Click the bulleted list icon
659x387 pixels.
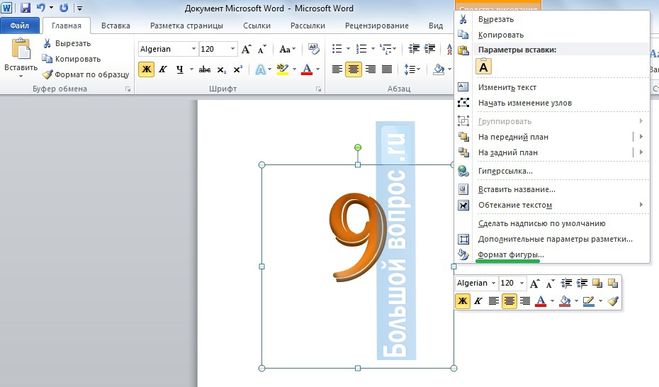pyautogui.click(x=337, y=49)
